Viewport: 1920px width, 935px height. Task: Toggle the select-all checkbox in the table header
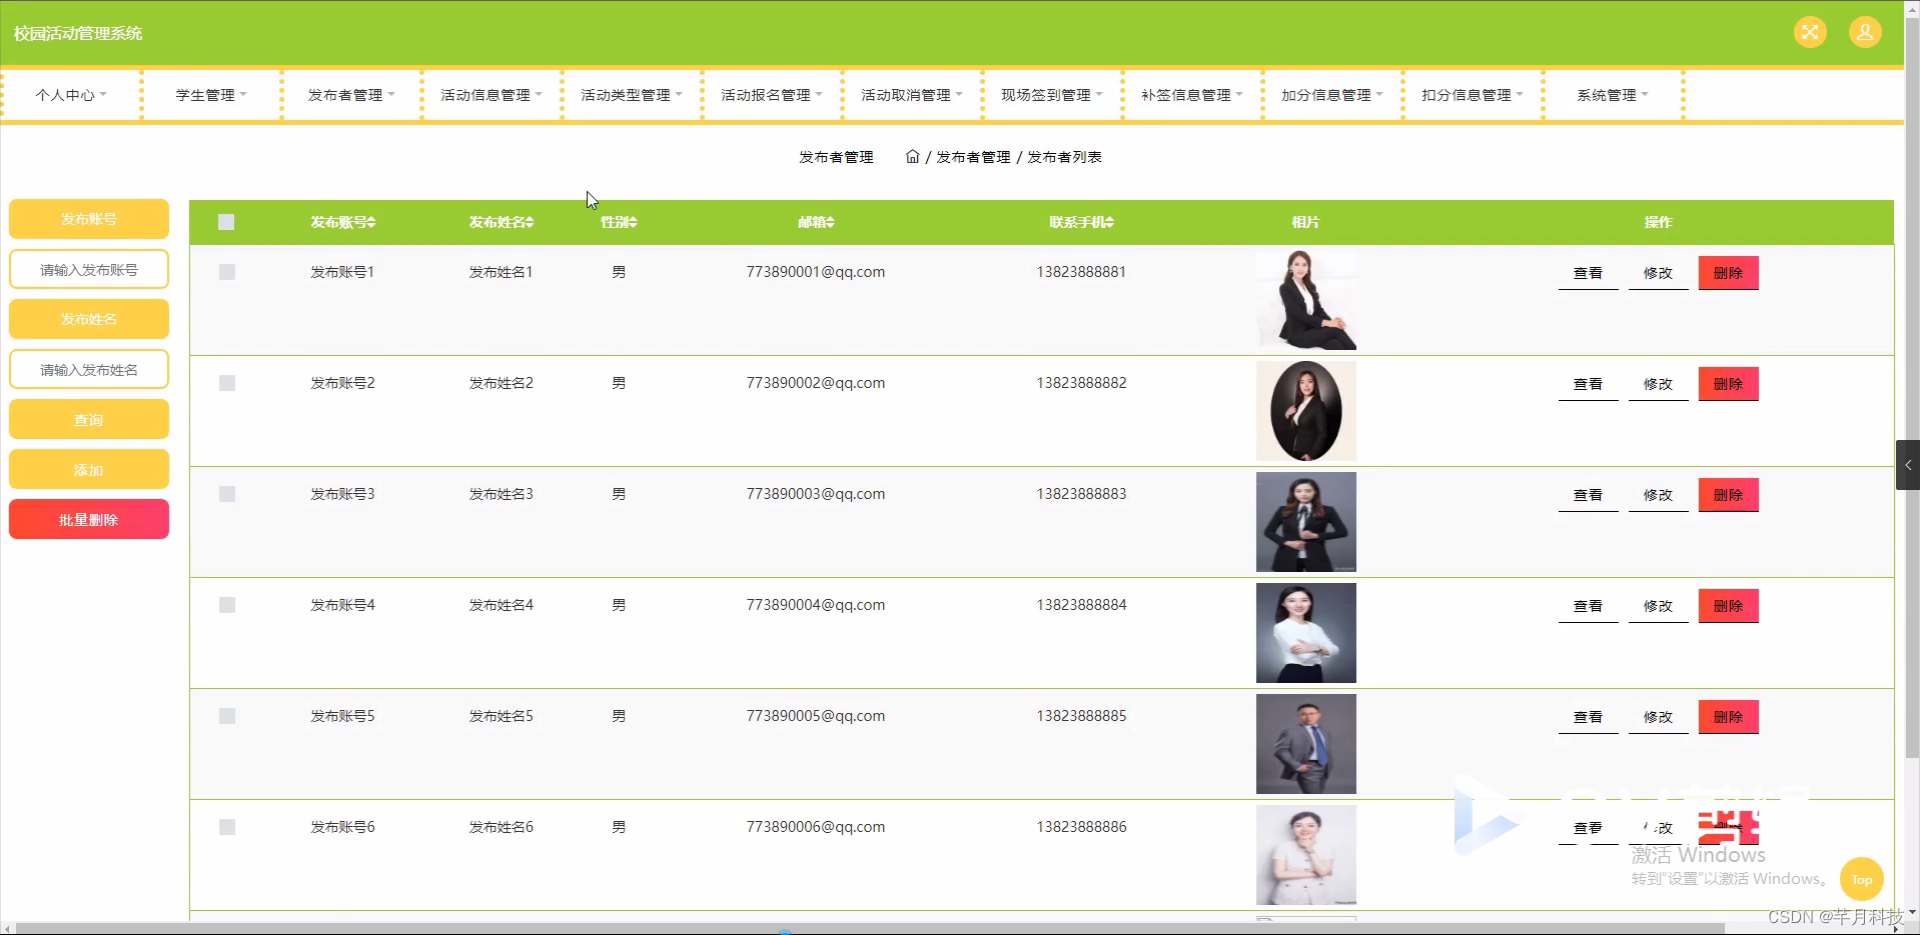click(x=226, y=222)
